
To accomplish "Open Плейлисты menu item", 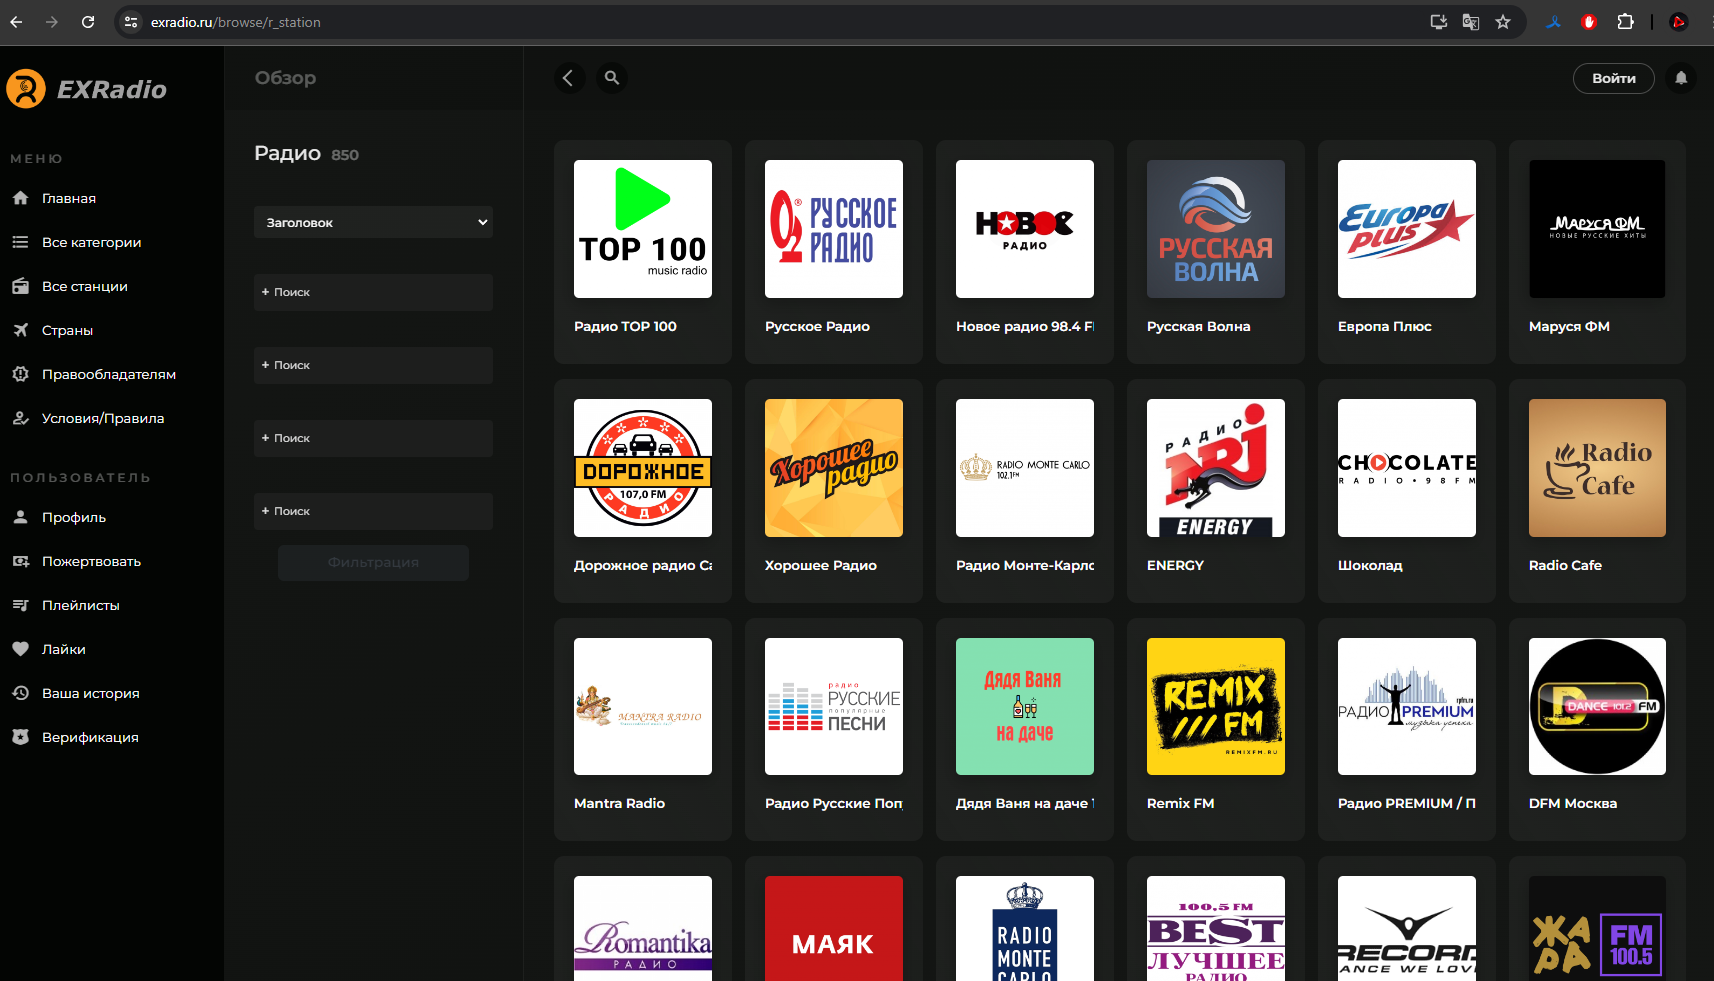I will 81,605.
